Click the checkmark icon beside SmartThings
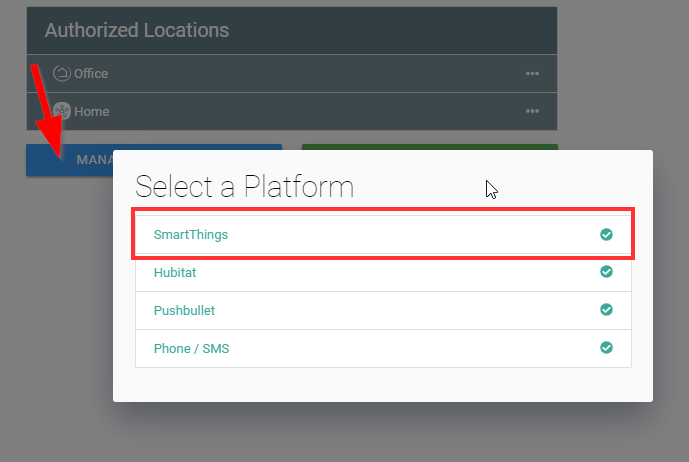The height and width of the screenshot is (462, 689). 606,234
